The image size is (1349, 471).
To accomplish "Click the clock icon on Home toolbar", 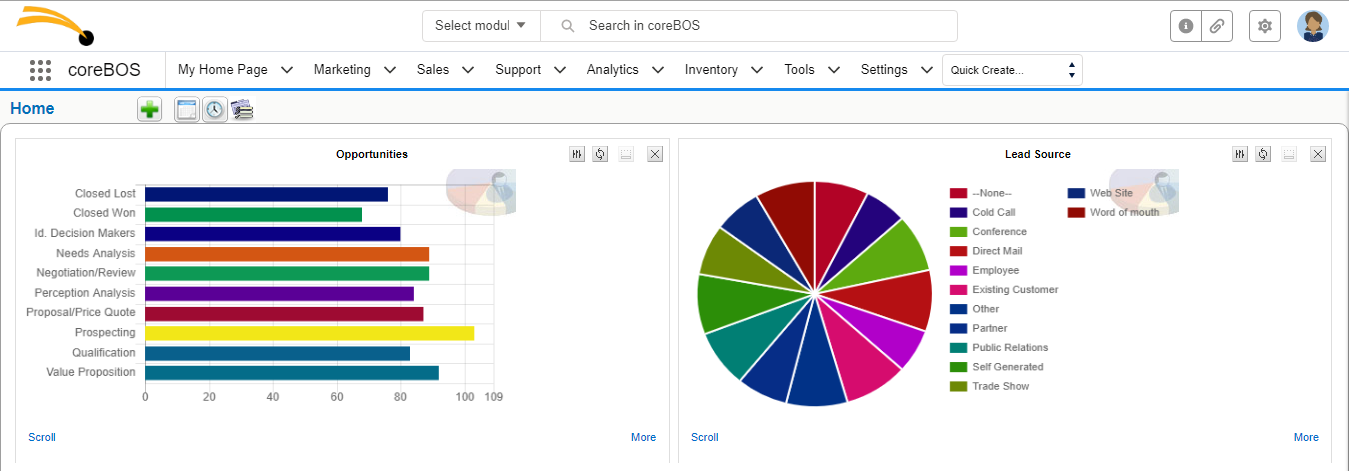I will click(214, 110).
